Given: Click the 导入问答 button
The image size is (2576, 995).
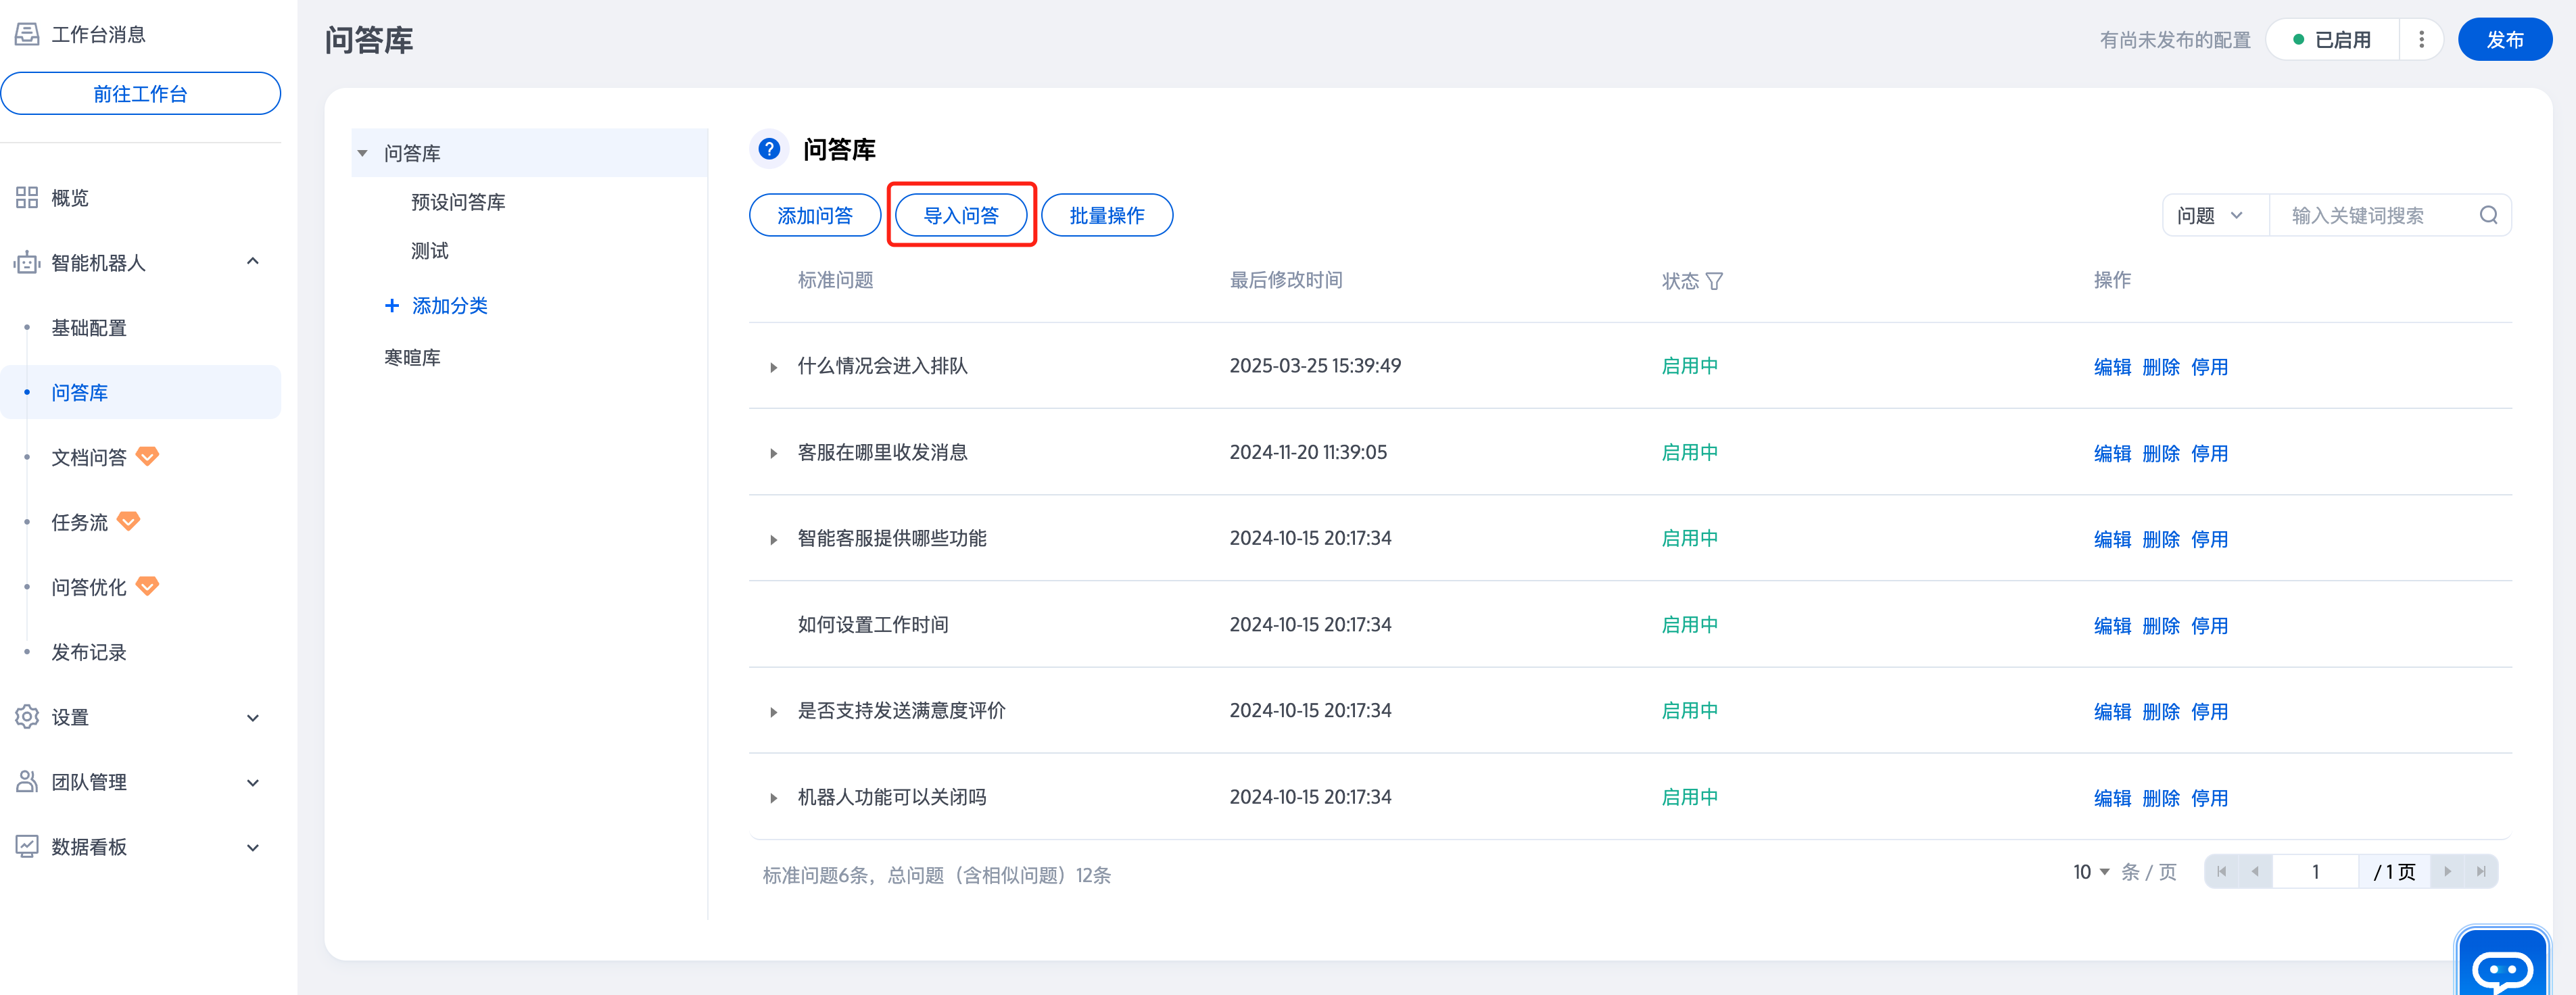Looking at the screenshot, I should coord(961,215).
